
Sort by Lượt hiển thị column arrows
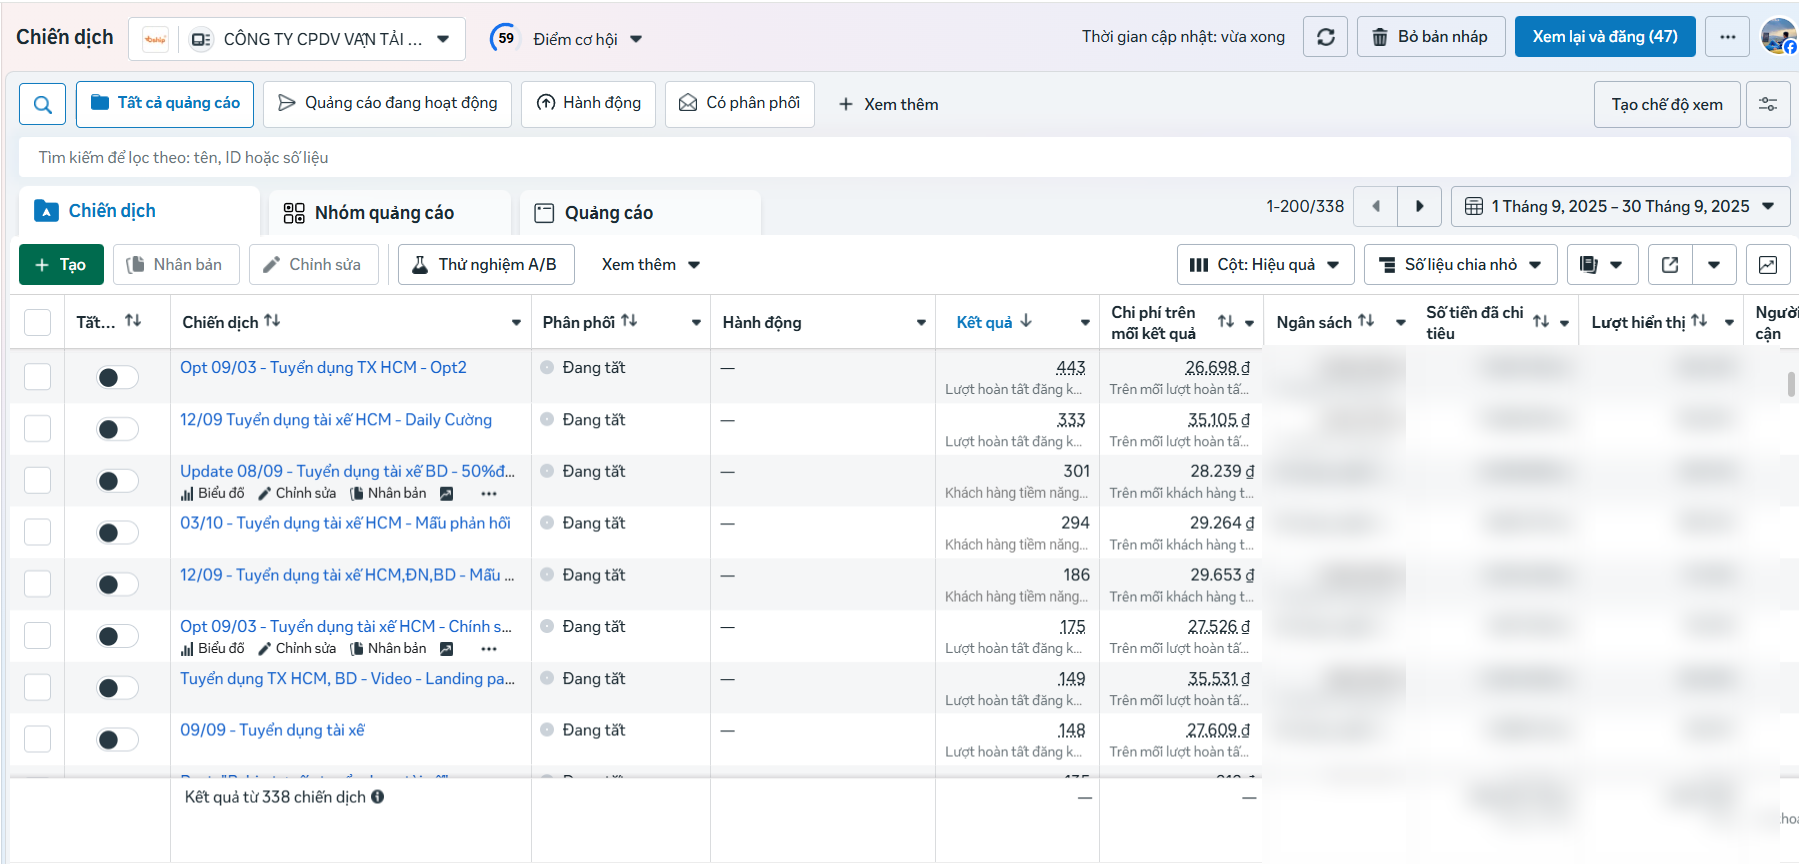1699,321
